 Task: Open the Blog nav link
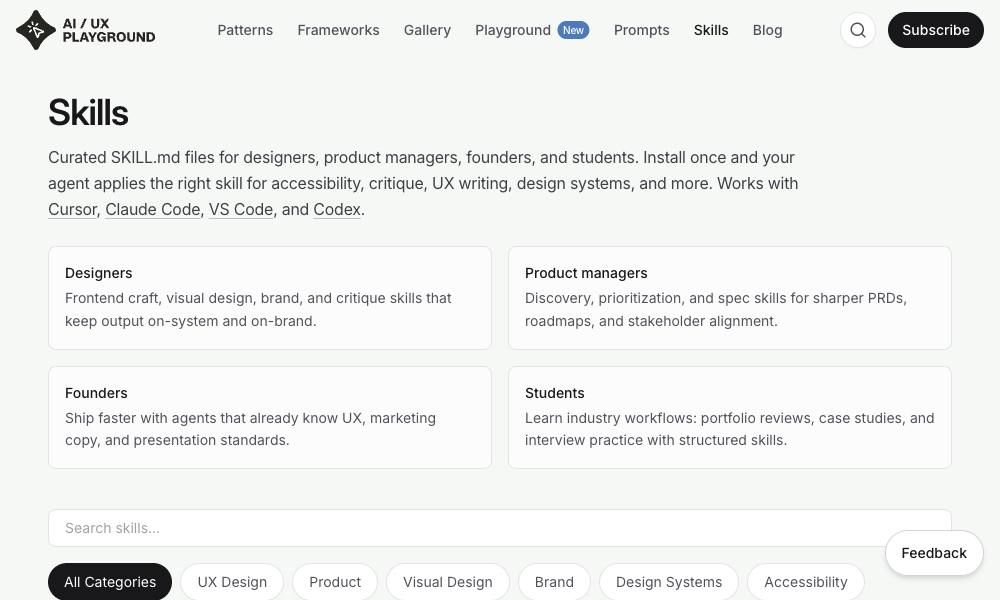(767, 30)
